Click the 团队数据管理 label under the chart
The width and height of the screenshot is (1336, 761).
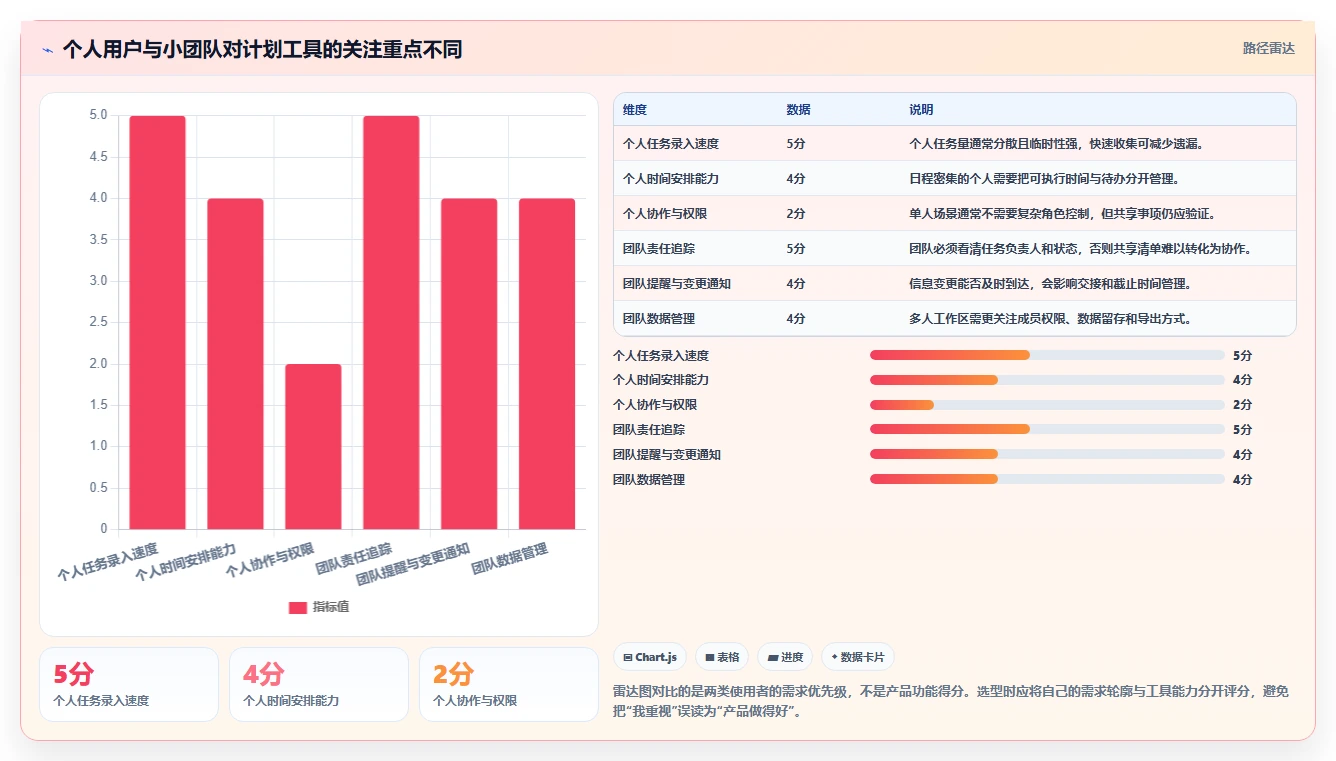tap(509, 559)
